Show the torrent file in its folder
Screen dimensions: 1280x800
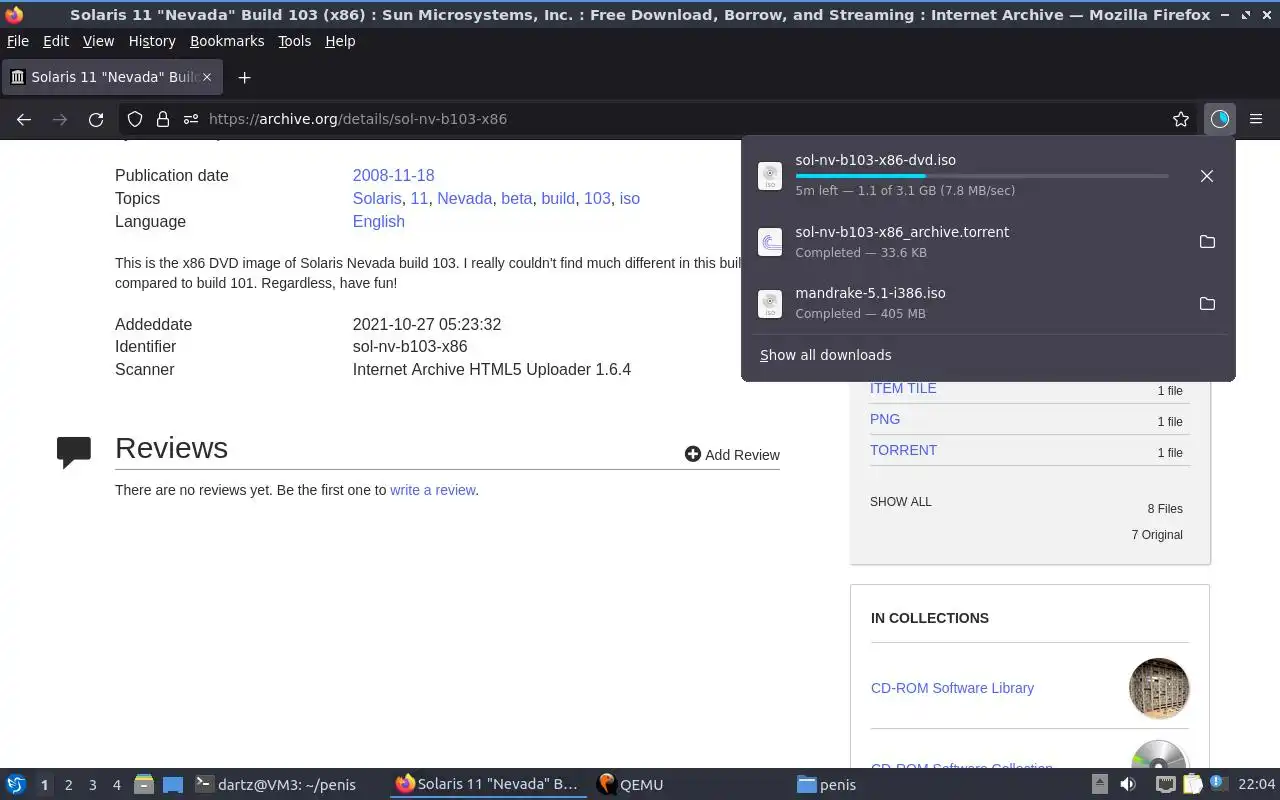point(1207,242)
